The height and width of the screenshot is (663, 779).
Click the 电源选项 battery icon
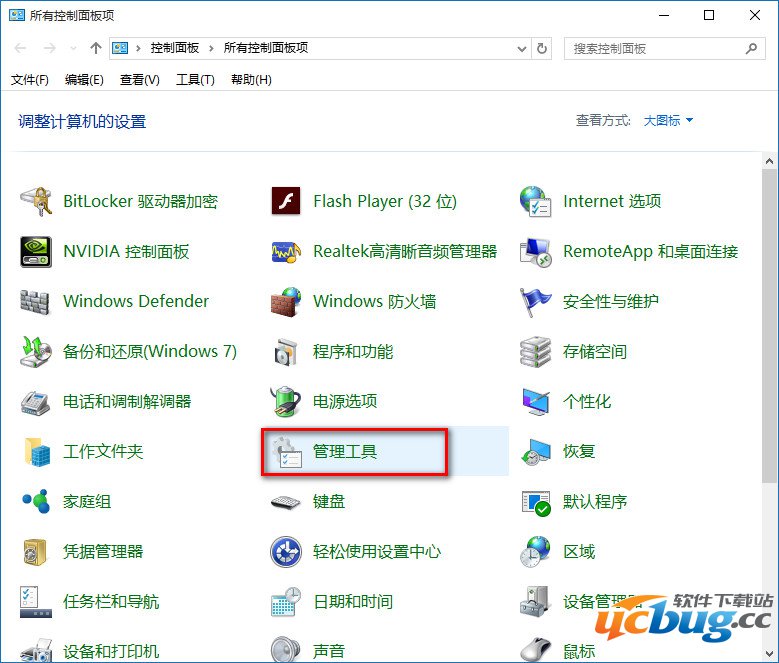click(x=286, y=401)
